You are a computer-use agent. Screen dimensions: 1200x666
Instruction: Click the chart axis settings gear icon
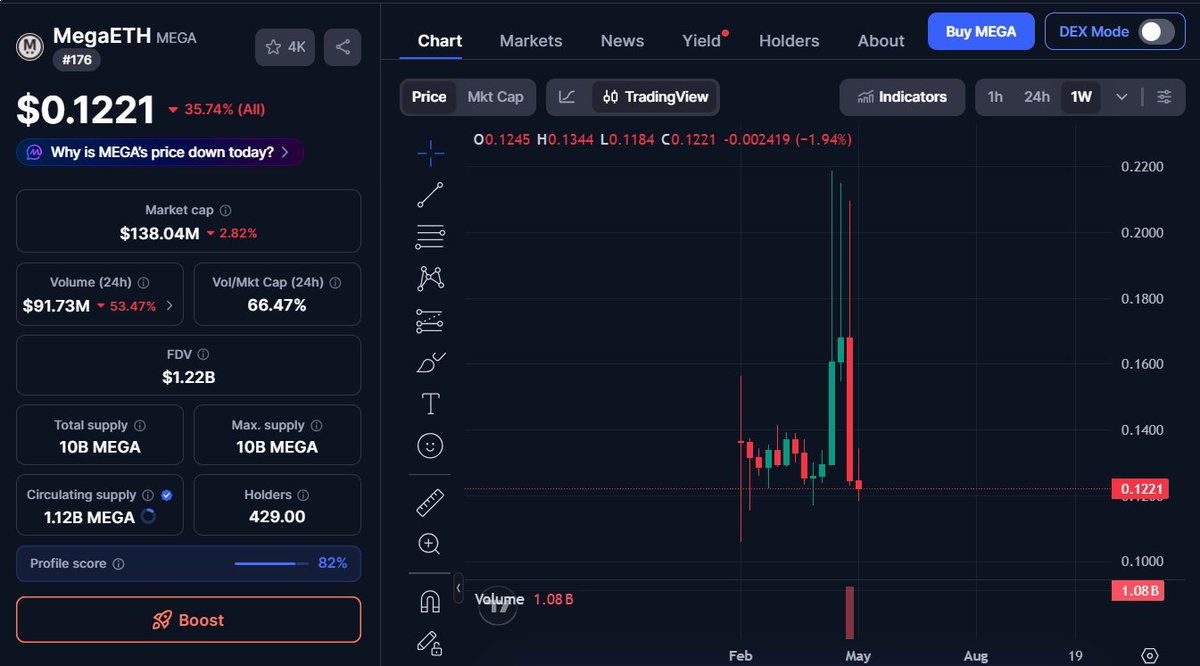coord(1150,656)
